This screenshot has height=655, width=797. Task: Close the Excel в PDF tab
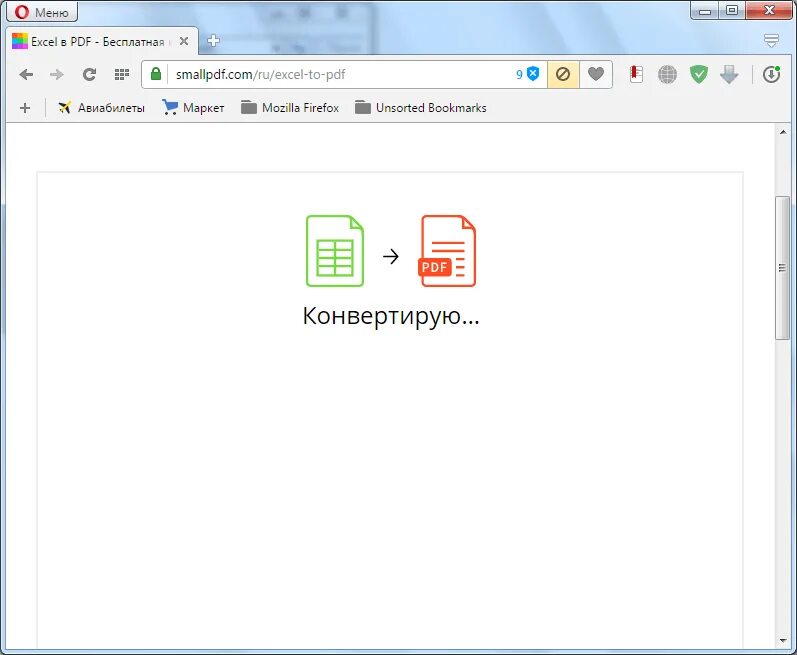click(184, 41)
